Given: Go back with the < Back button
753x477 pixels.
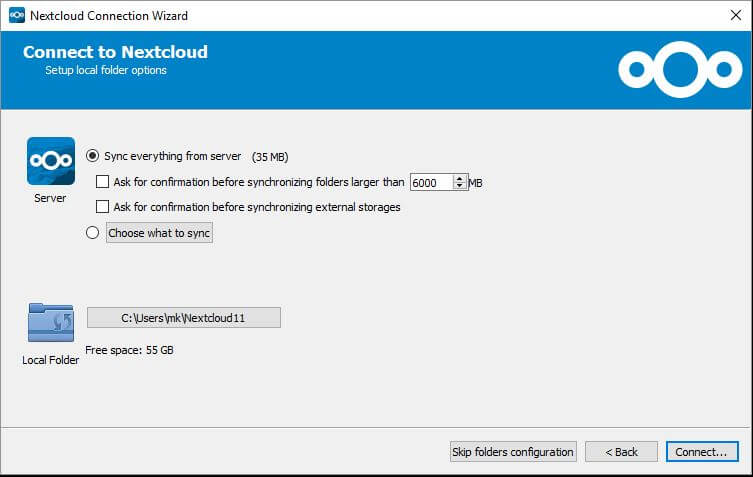Looking at the screenshot, I should 621,452.
